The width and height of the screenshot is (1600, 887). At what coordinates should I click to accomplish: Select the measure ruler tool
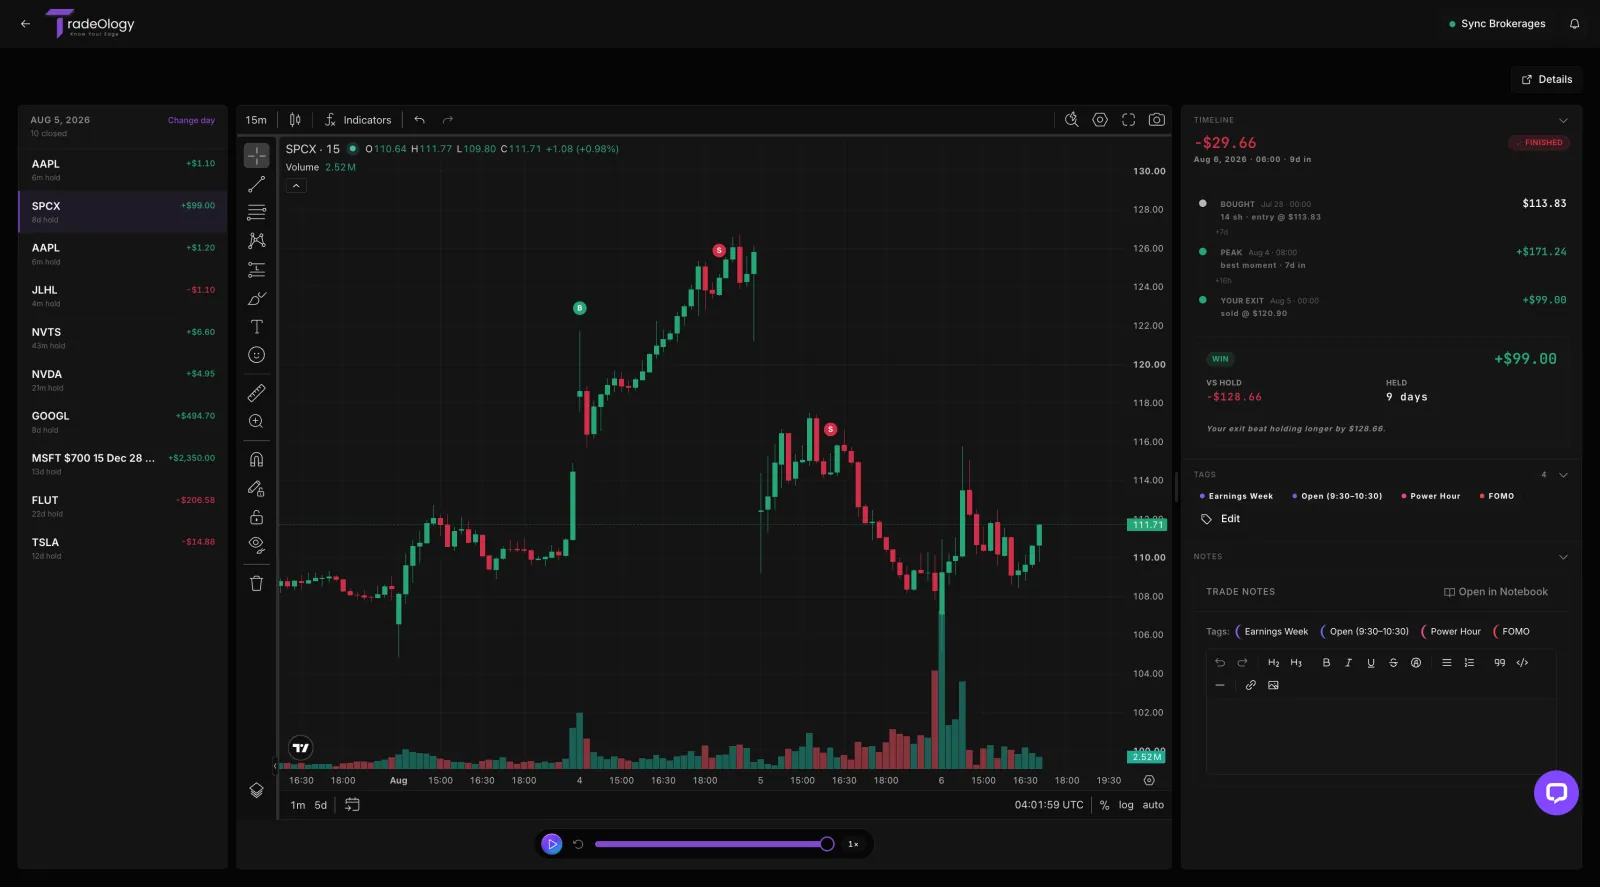pos(257,393)
